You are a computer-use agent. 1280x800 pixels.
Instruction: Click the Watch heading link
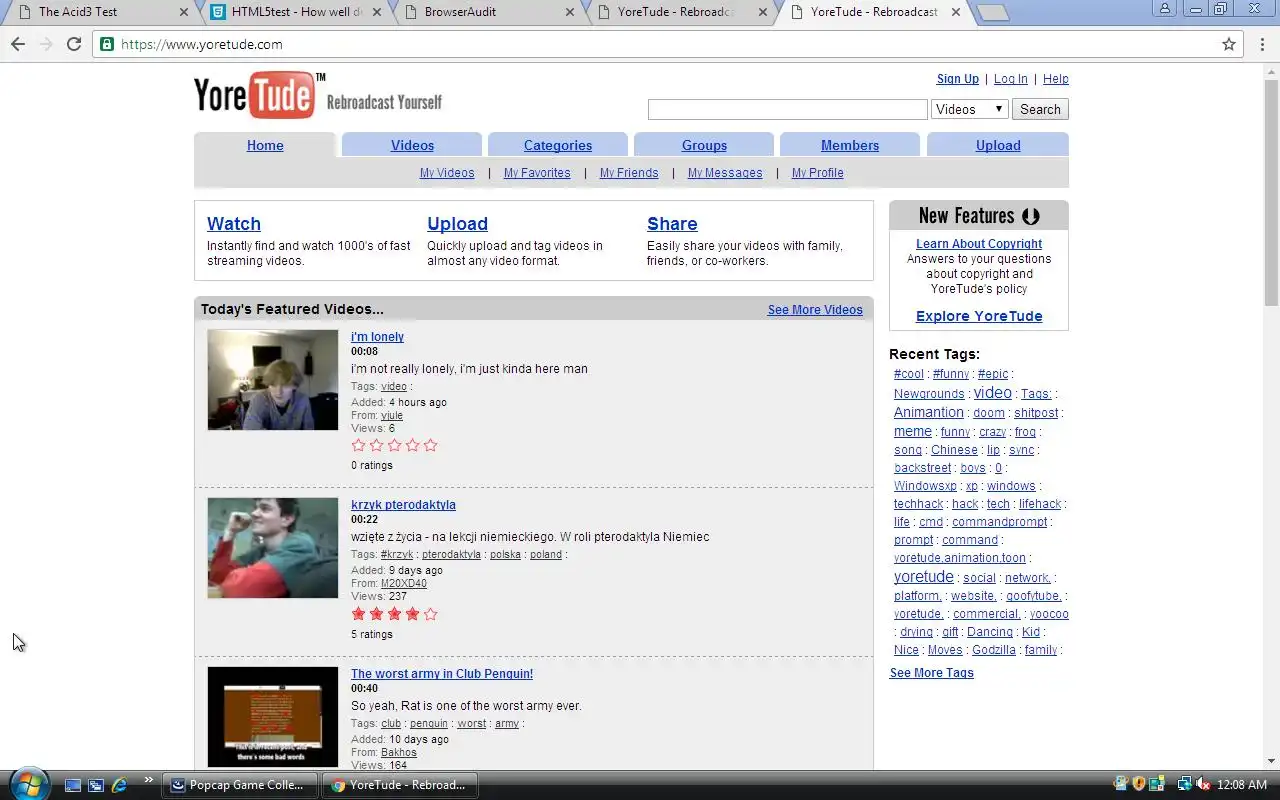(234, 224)
